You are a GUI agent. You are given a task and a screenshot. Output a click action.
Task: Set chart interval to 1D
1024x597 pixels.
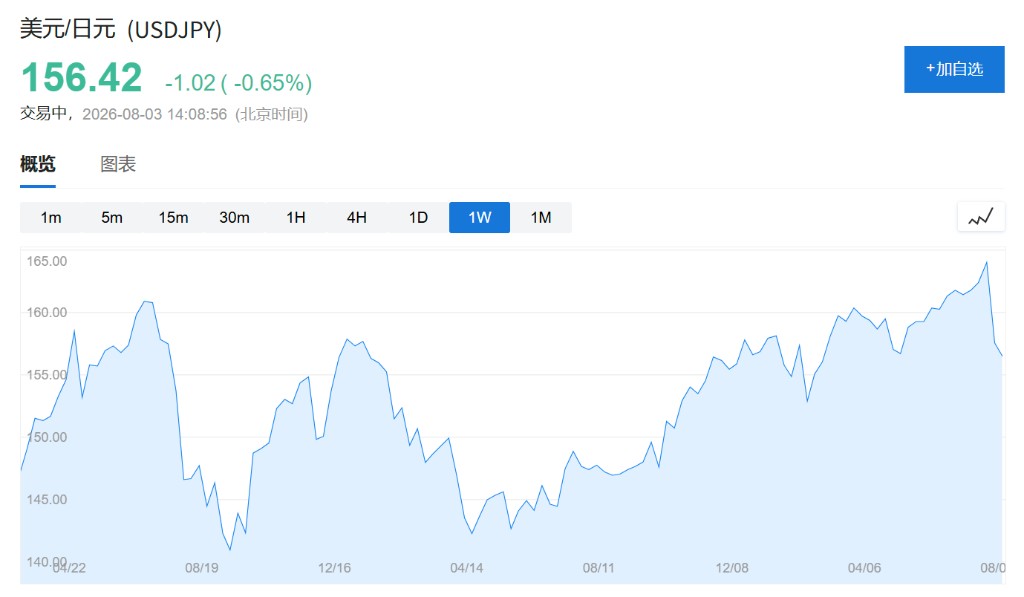click(x=418, y=218)
